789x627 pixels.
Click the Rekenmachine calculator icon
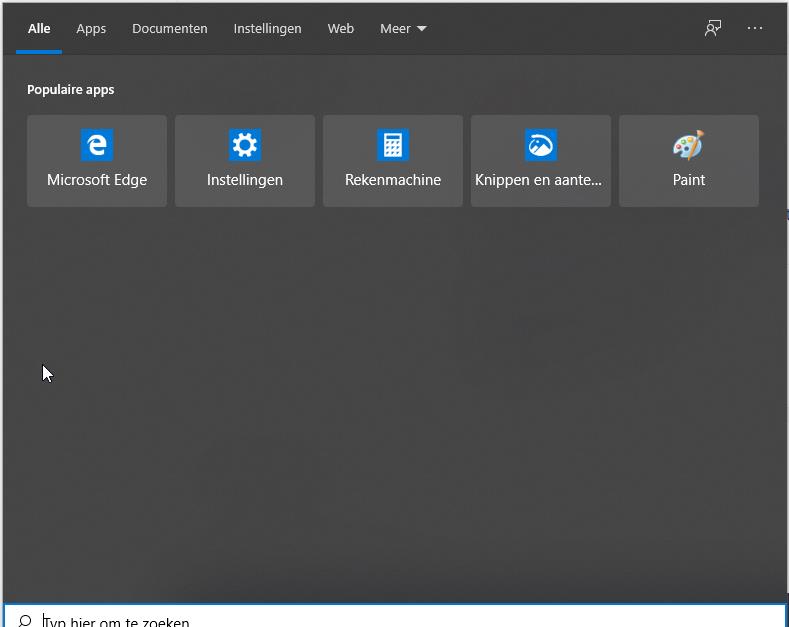(393, 145)
